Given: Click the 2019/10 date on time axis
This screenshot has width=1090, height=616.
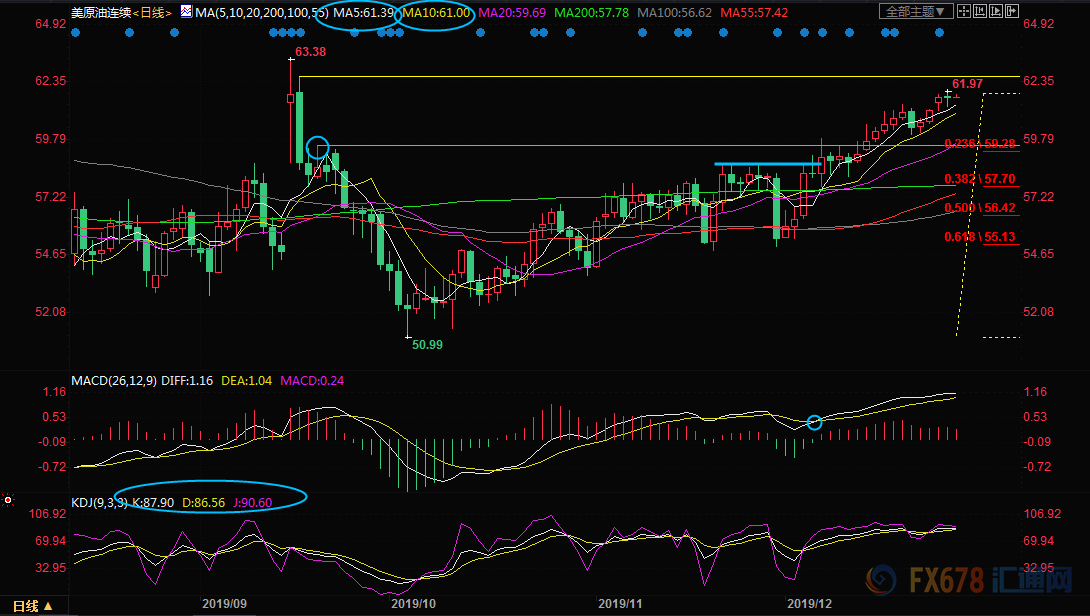Looking at the screenshot, I should pyautogui.click(x=414, y=604).
